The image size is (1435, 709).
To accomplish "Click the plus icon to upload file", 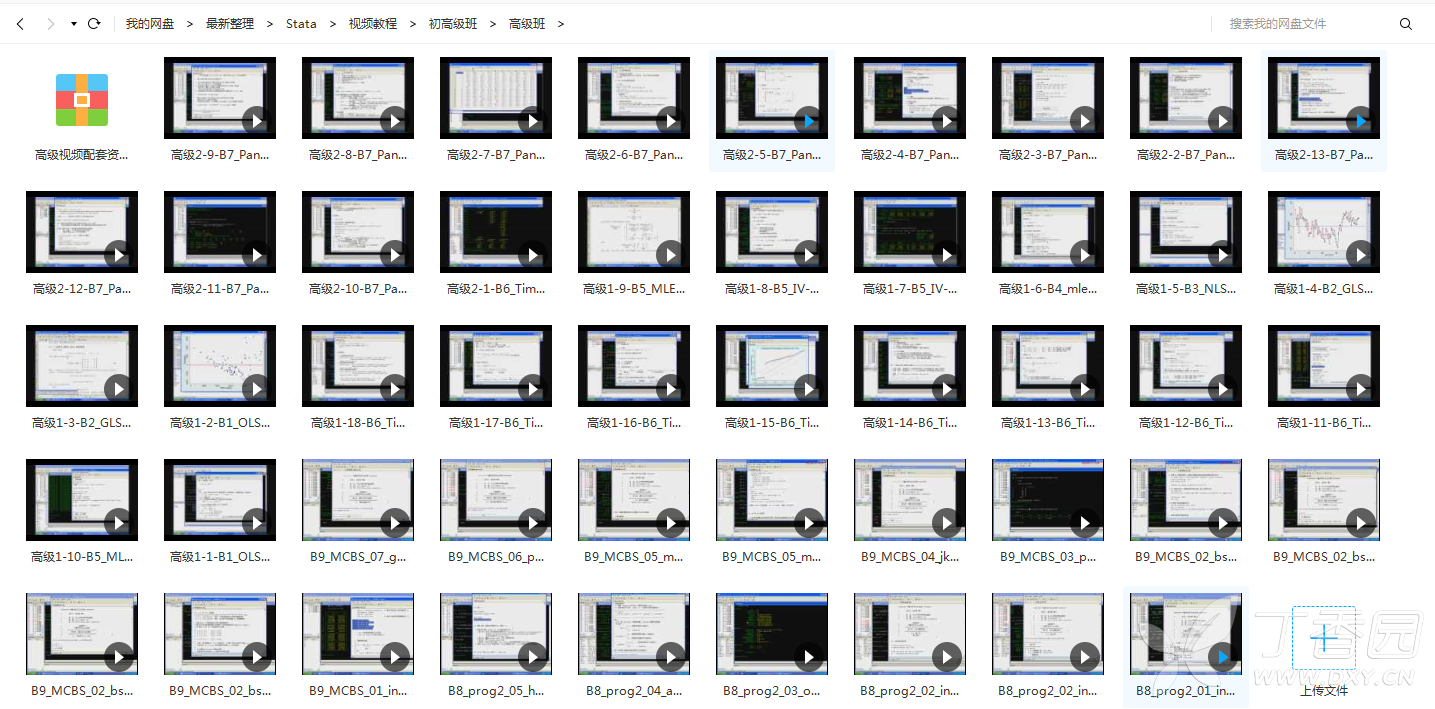I will 1323,637.
